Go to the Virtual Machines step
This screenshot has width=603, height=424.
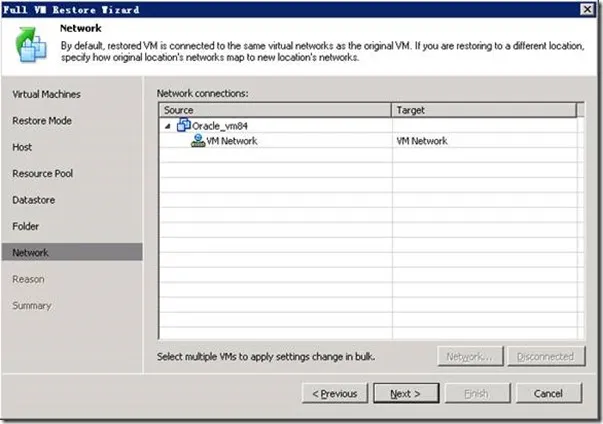(x=46, y=94)
